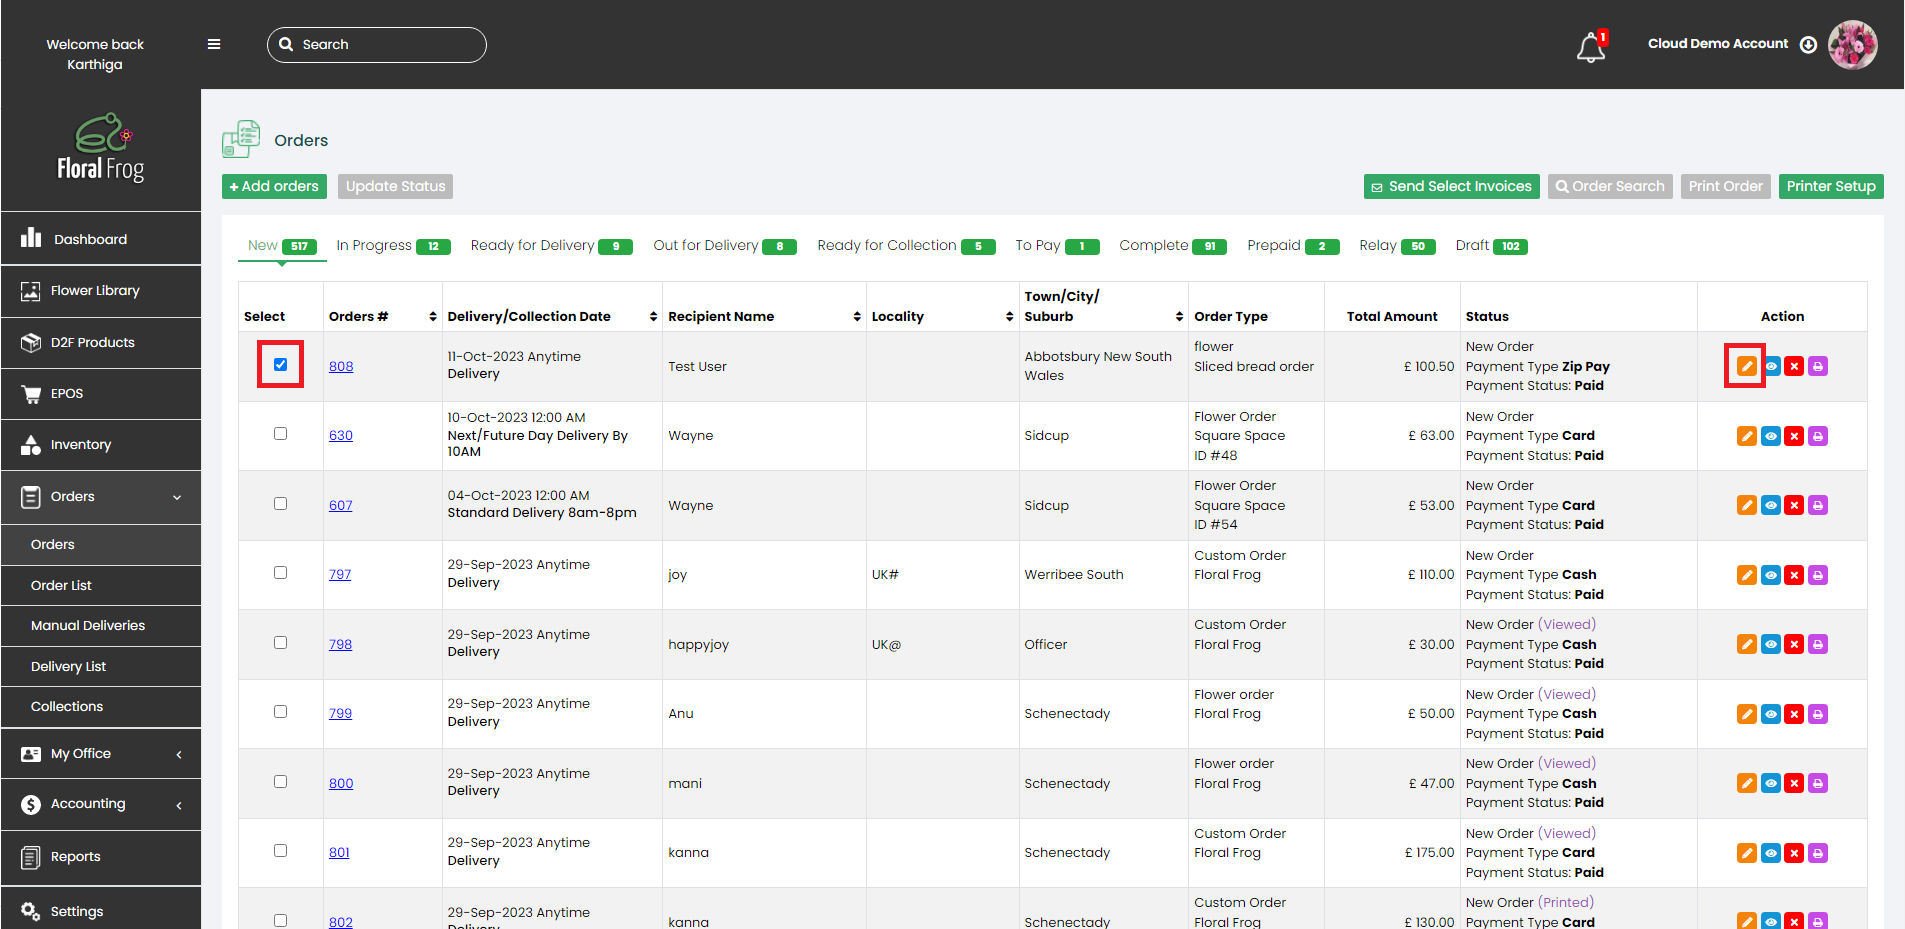Tick the checkbox for order 798

coord(280,643)
